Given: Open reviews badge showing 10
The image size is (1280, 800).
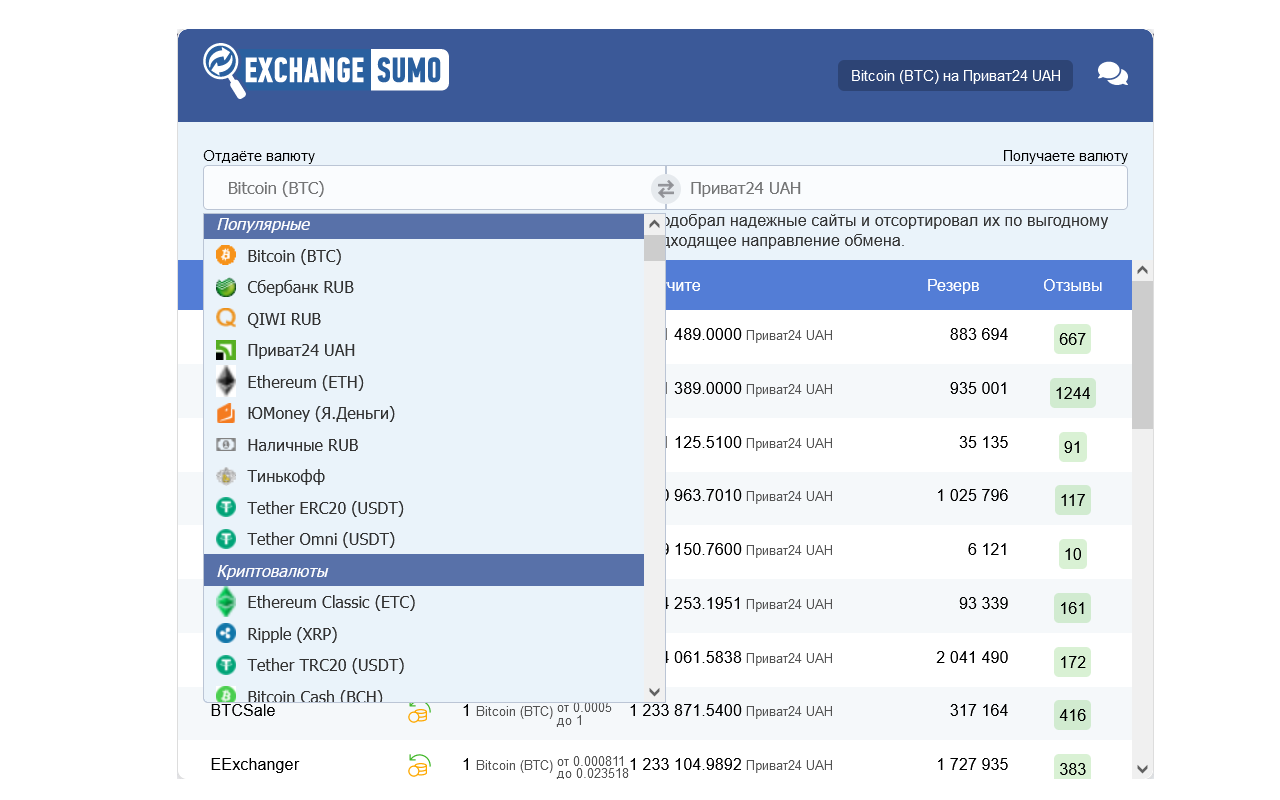Looking at the screenshot, I should [x=1073, y=554].
